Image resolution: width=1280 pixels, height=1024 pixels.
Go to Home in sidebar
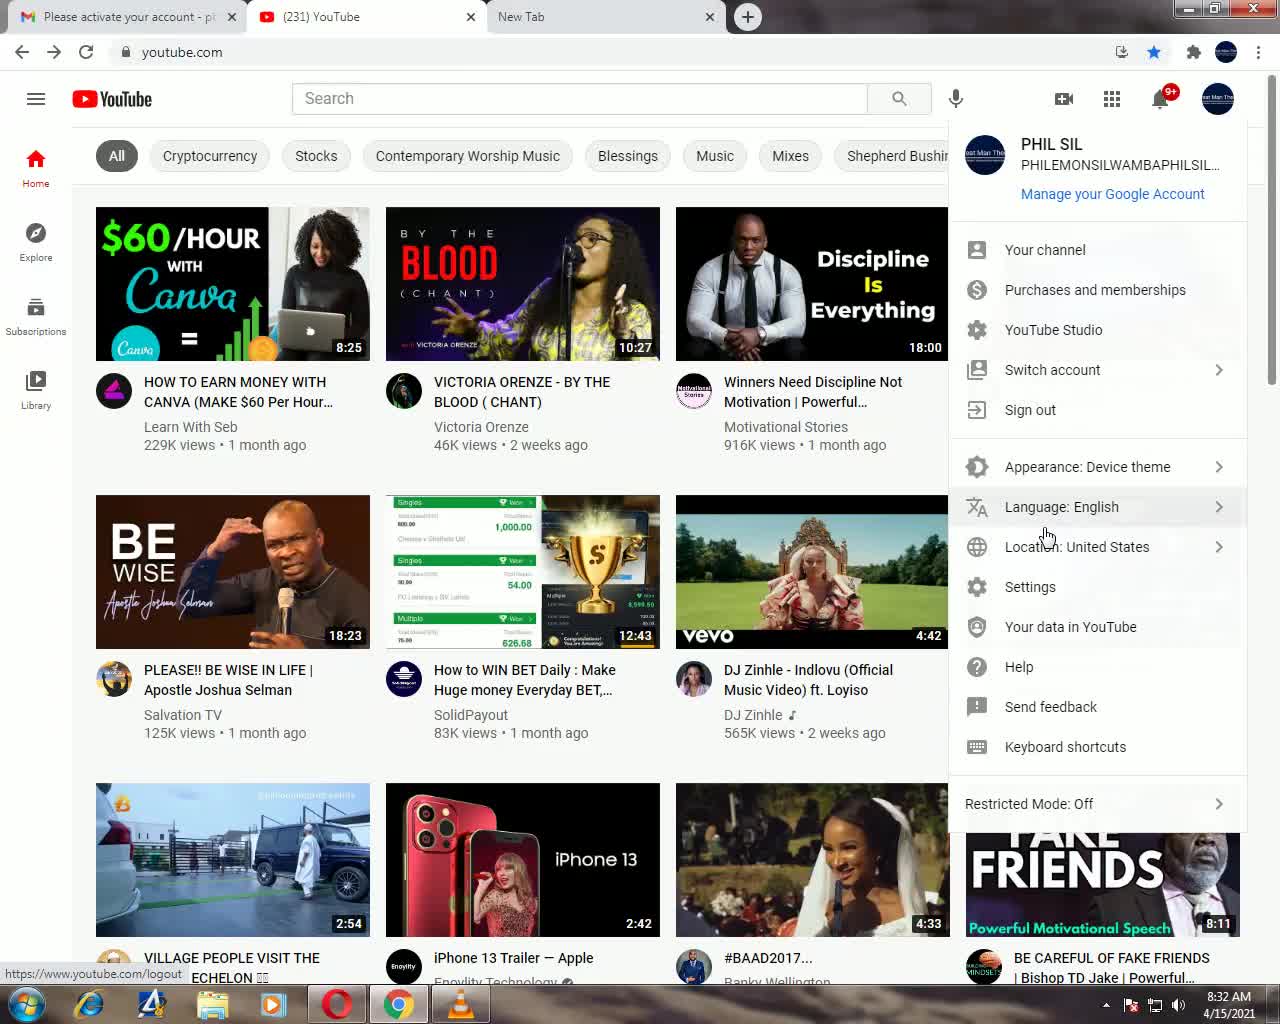[x=36, y=169]
